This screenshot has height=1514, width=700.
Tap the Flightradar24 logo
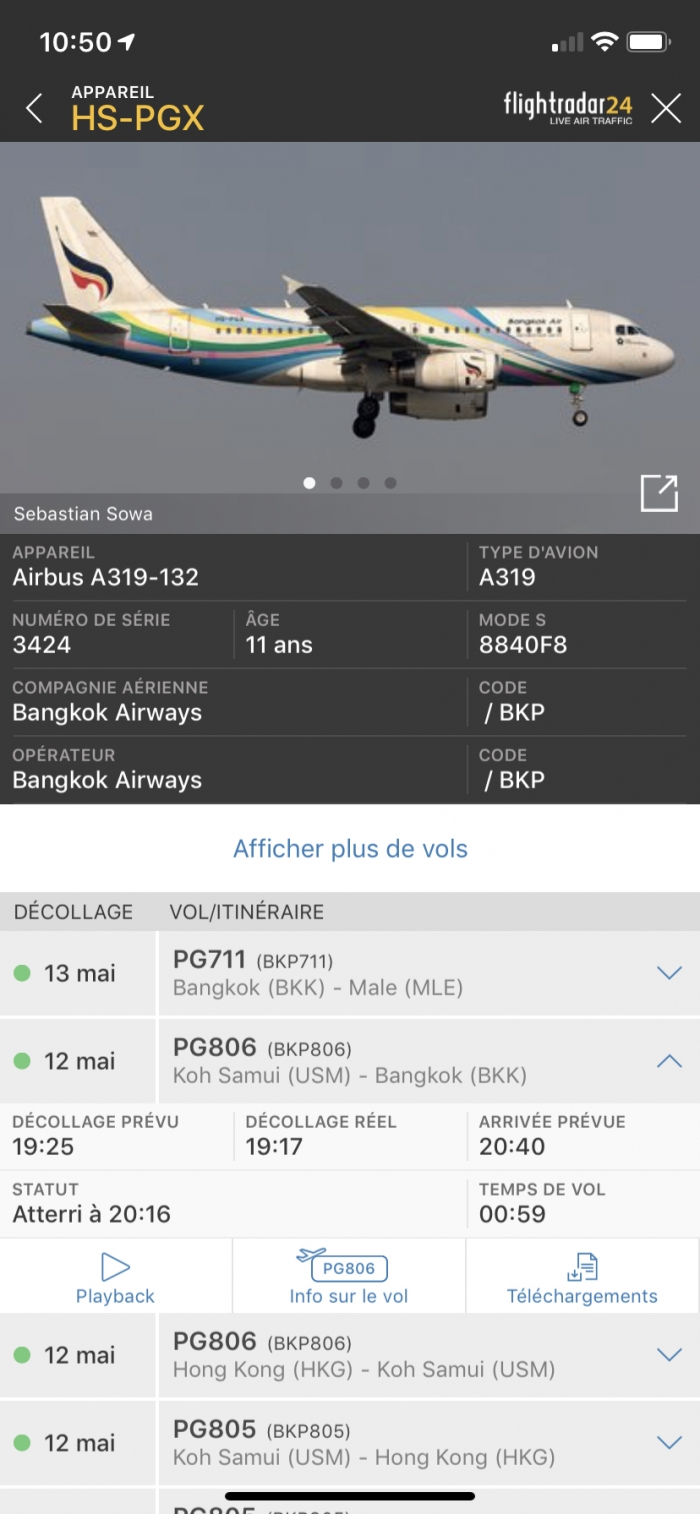pos(568,107)
